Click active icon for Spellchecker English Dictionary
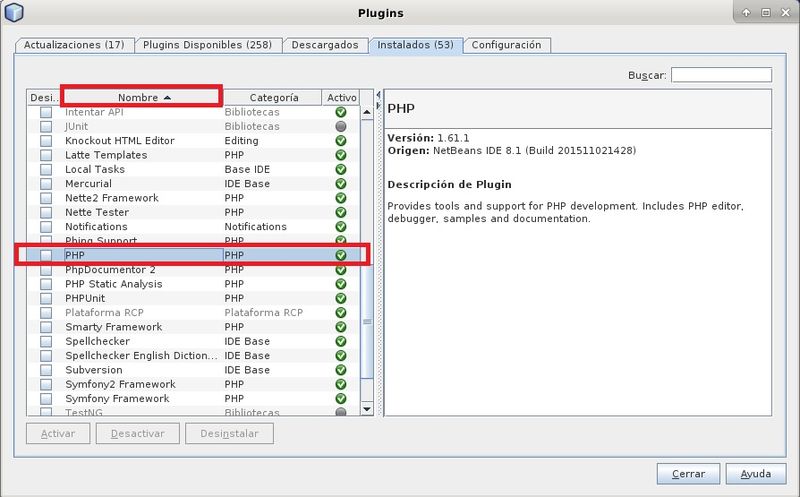The image size is (800, 497). click(x=341, y=356)
